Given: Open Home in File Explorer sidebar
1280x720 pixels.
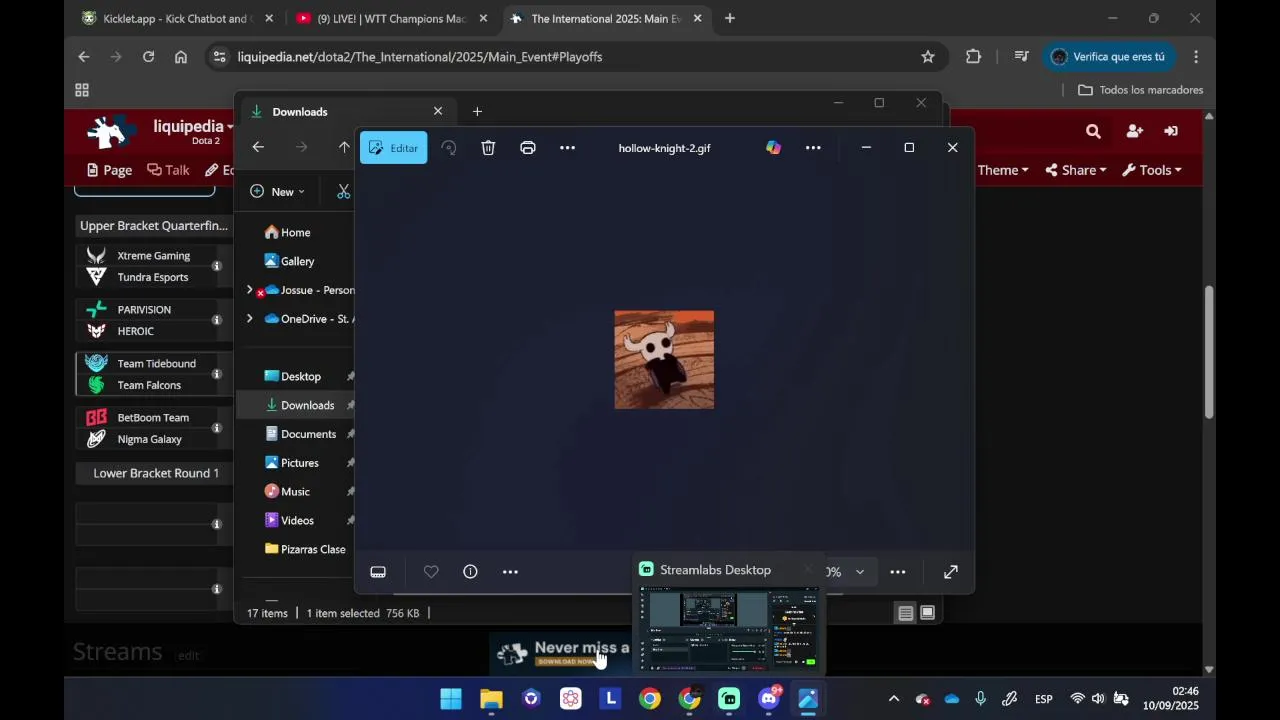Looking at the screenshot, I should click(288, 233).
